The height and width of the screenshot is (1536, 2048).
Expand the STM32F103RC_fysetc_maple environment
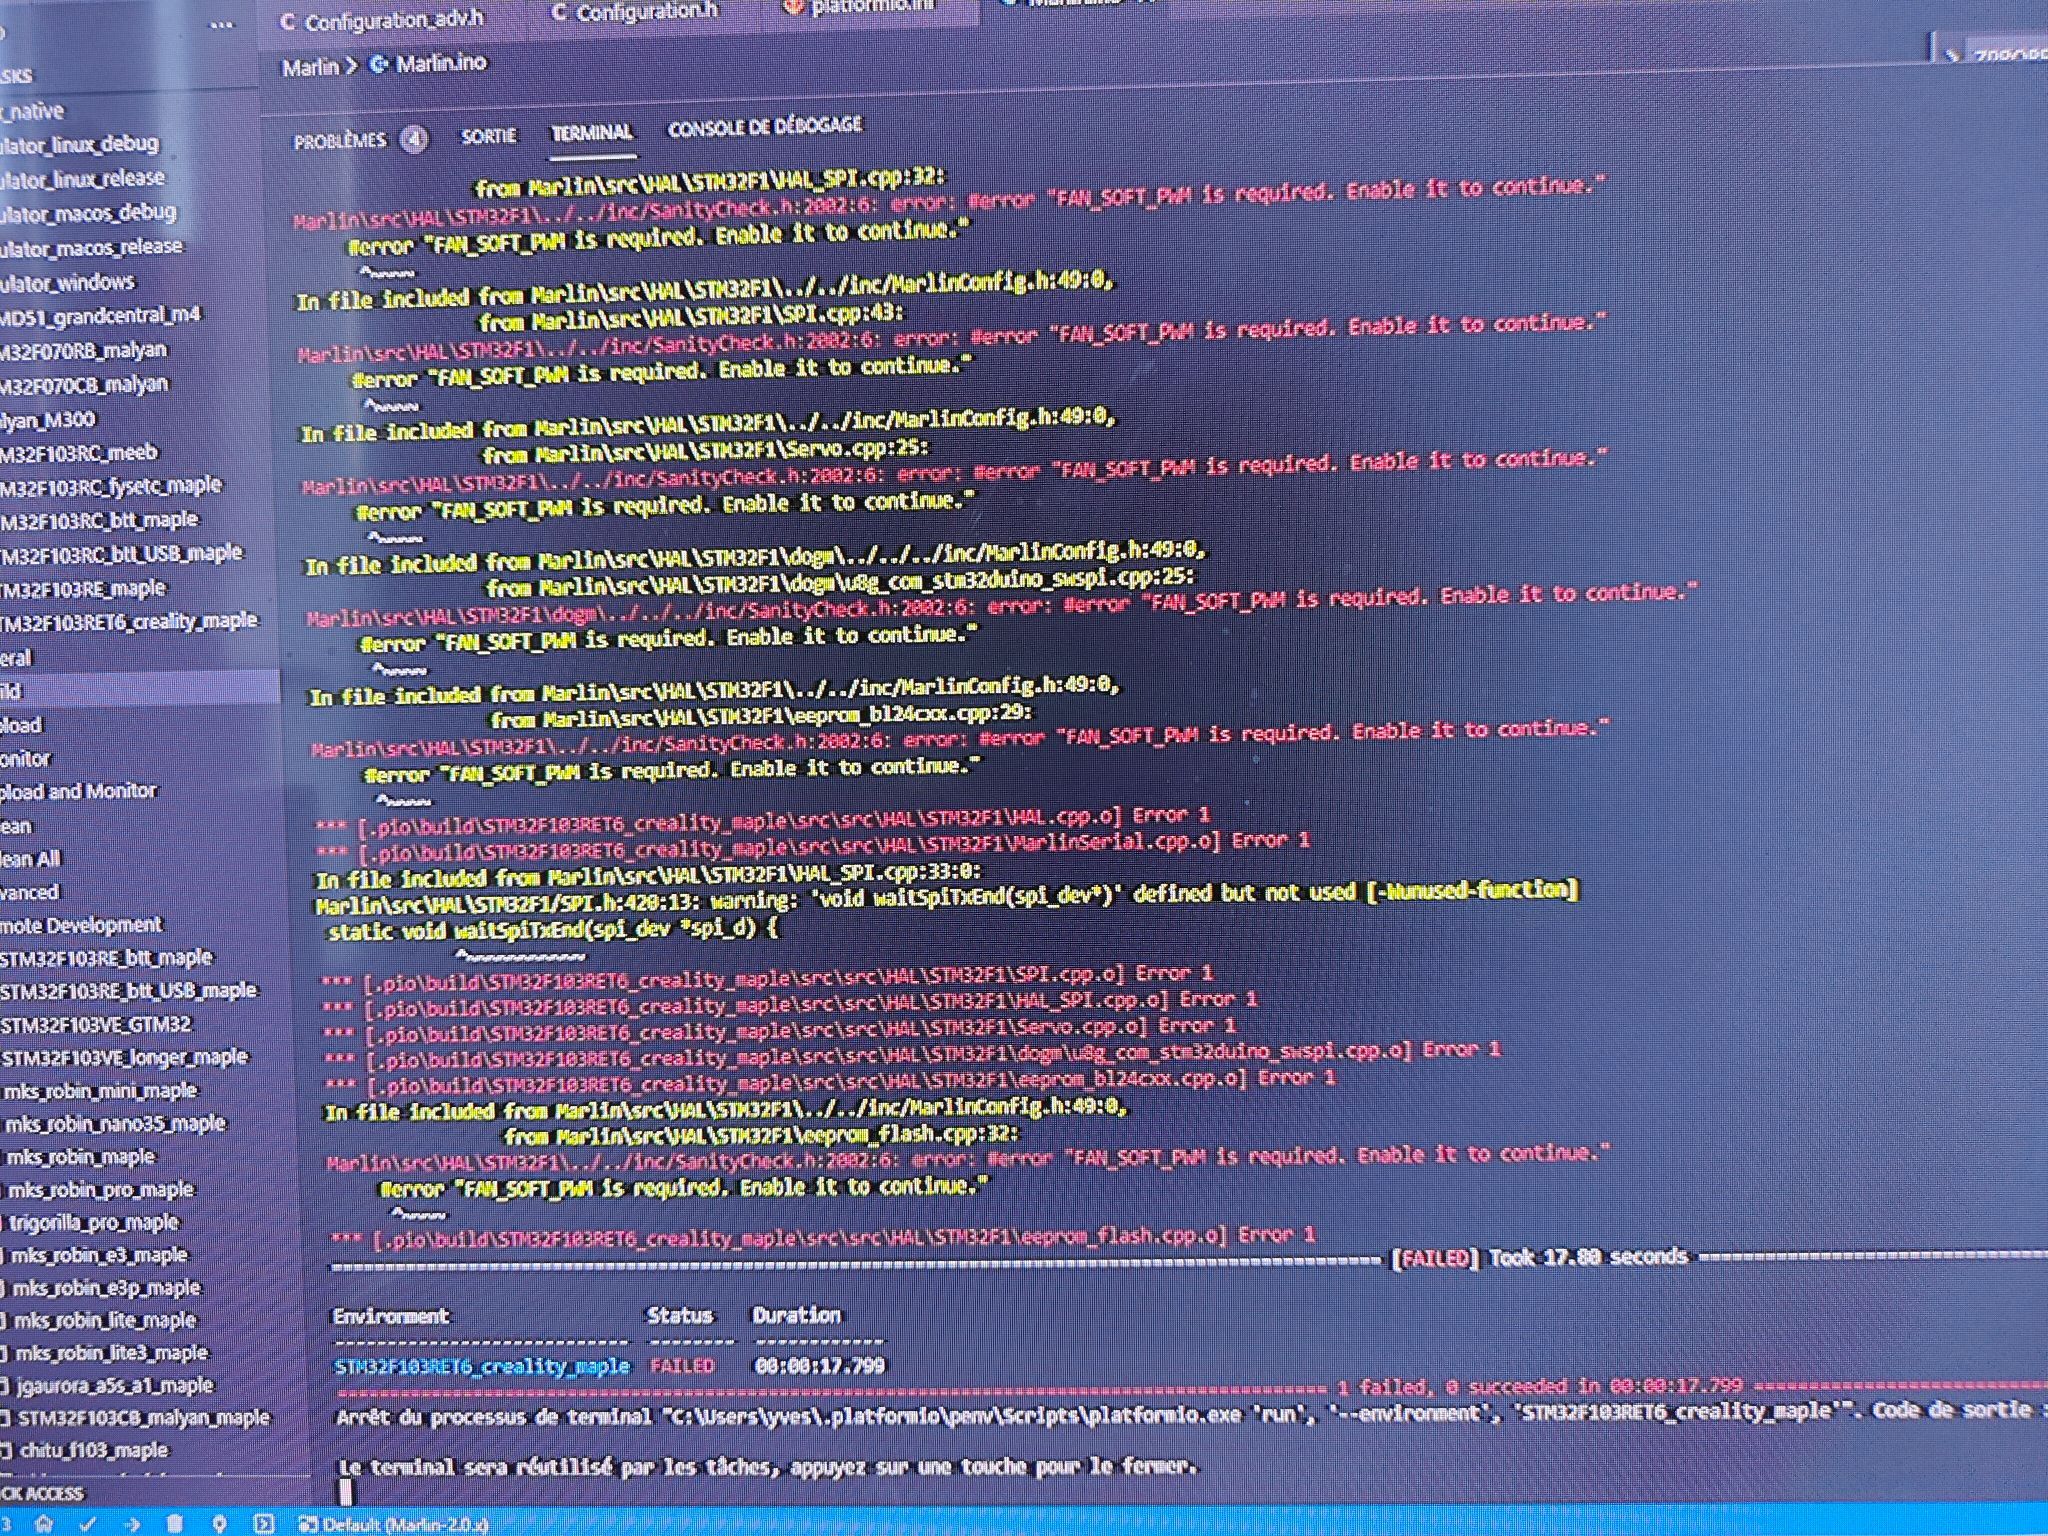coord(111,486)
